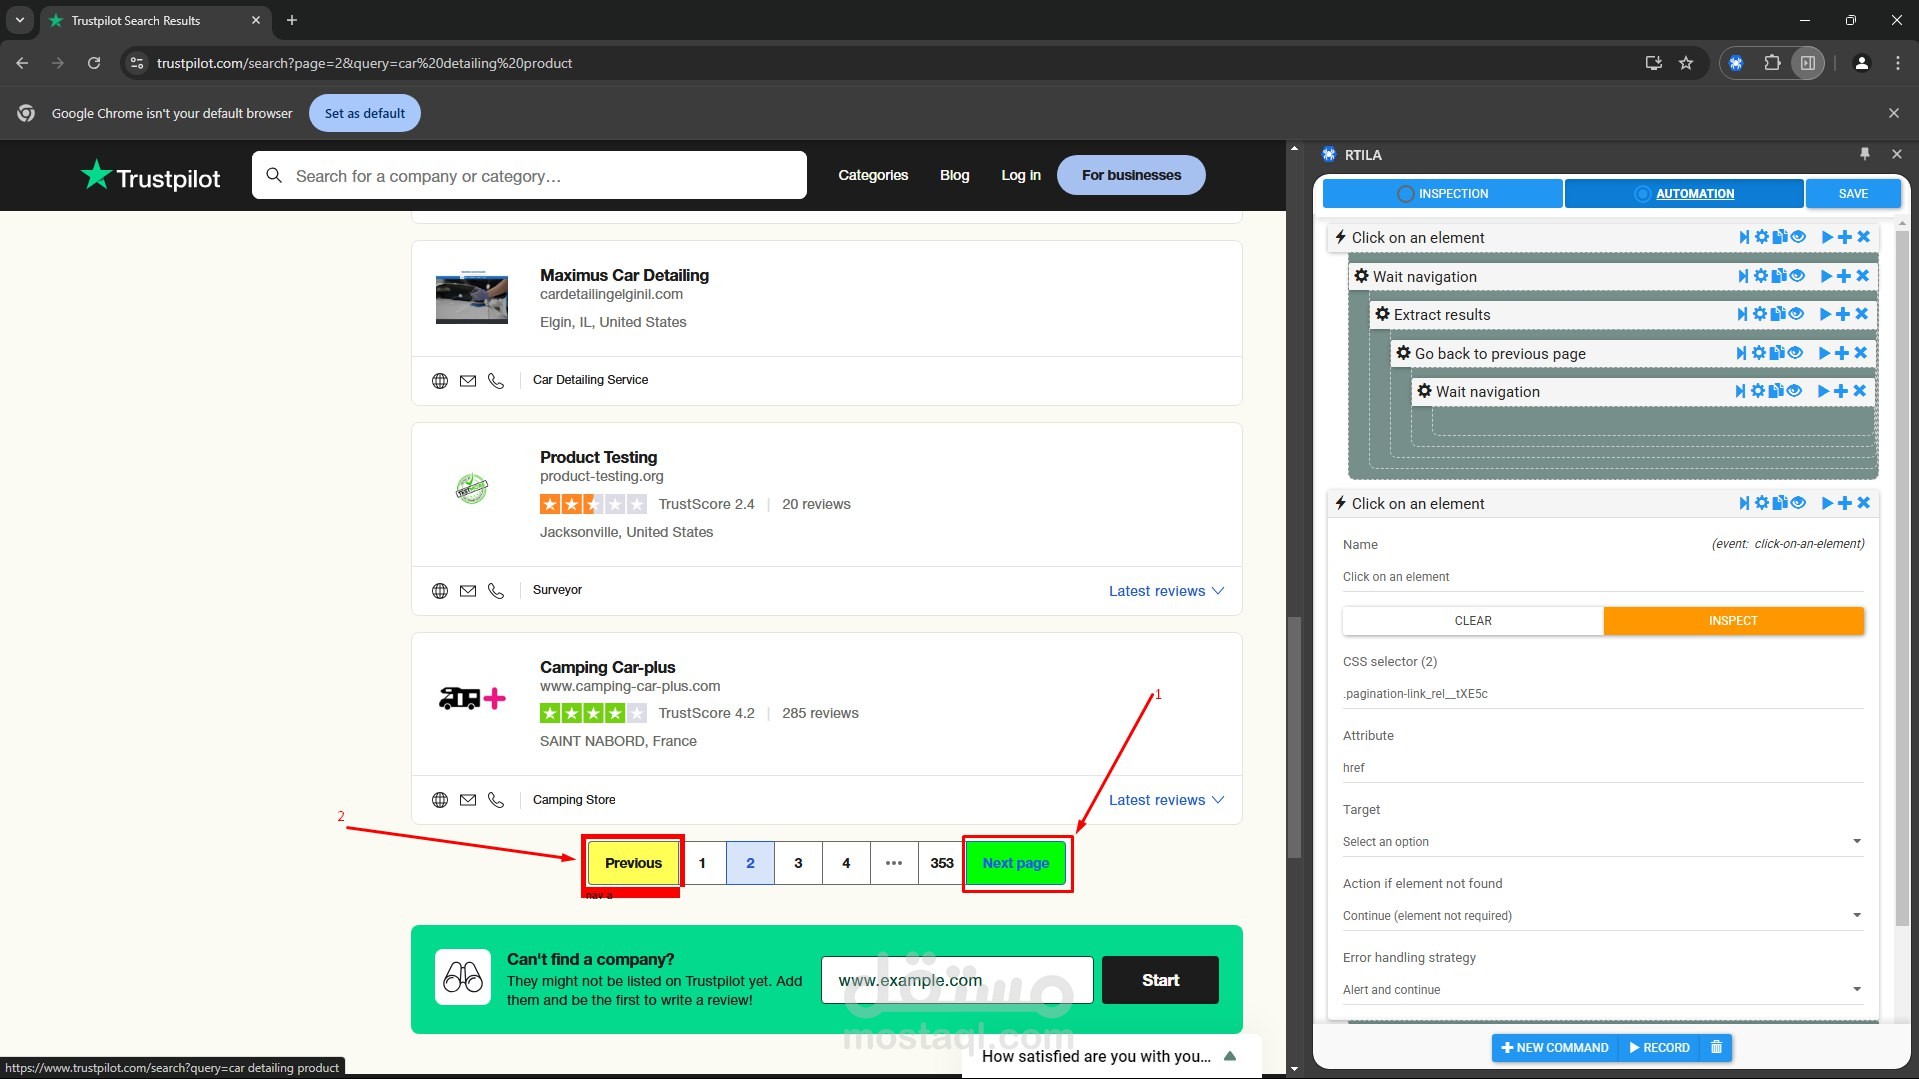Run the Extract results command with its play icon
This screenshot has height=1079, width=1919.
coord(1825,314)
